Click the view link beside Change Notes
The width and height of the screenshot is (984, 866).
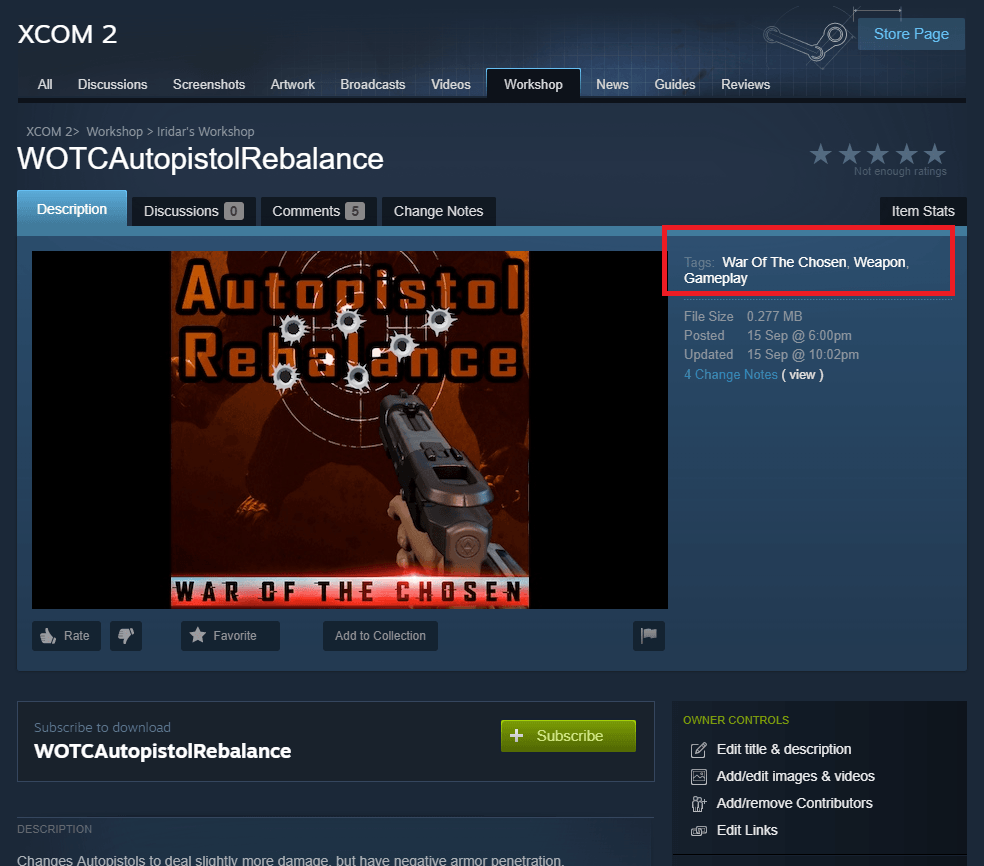(802, 375)
